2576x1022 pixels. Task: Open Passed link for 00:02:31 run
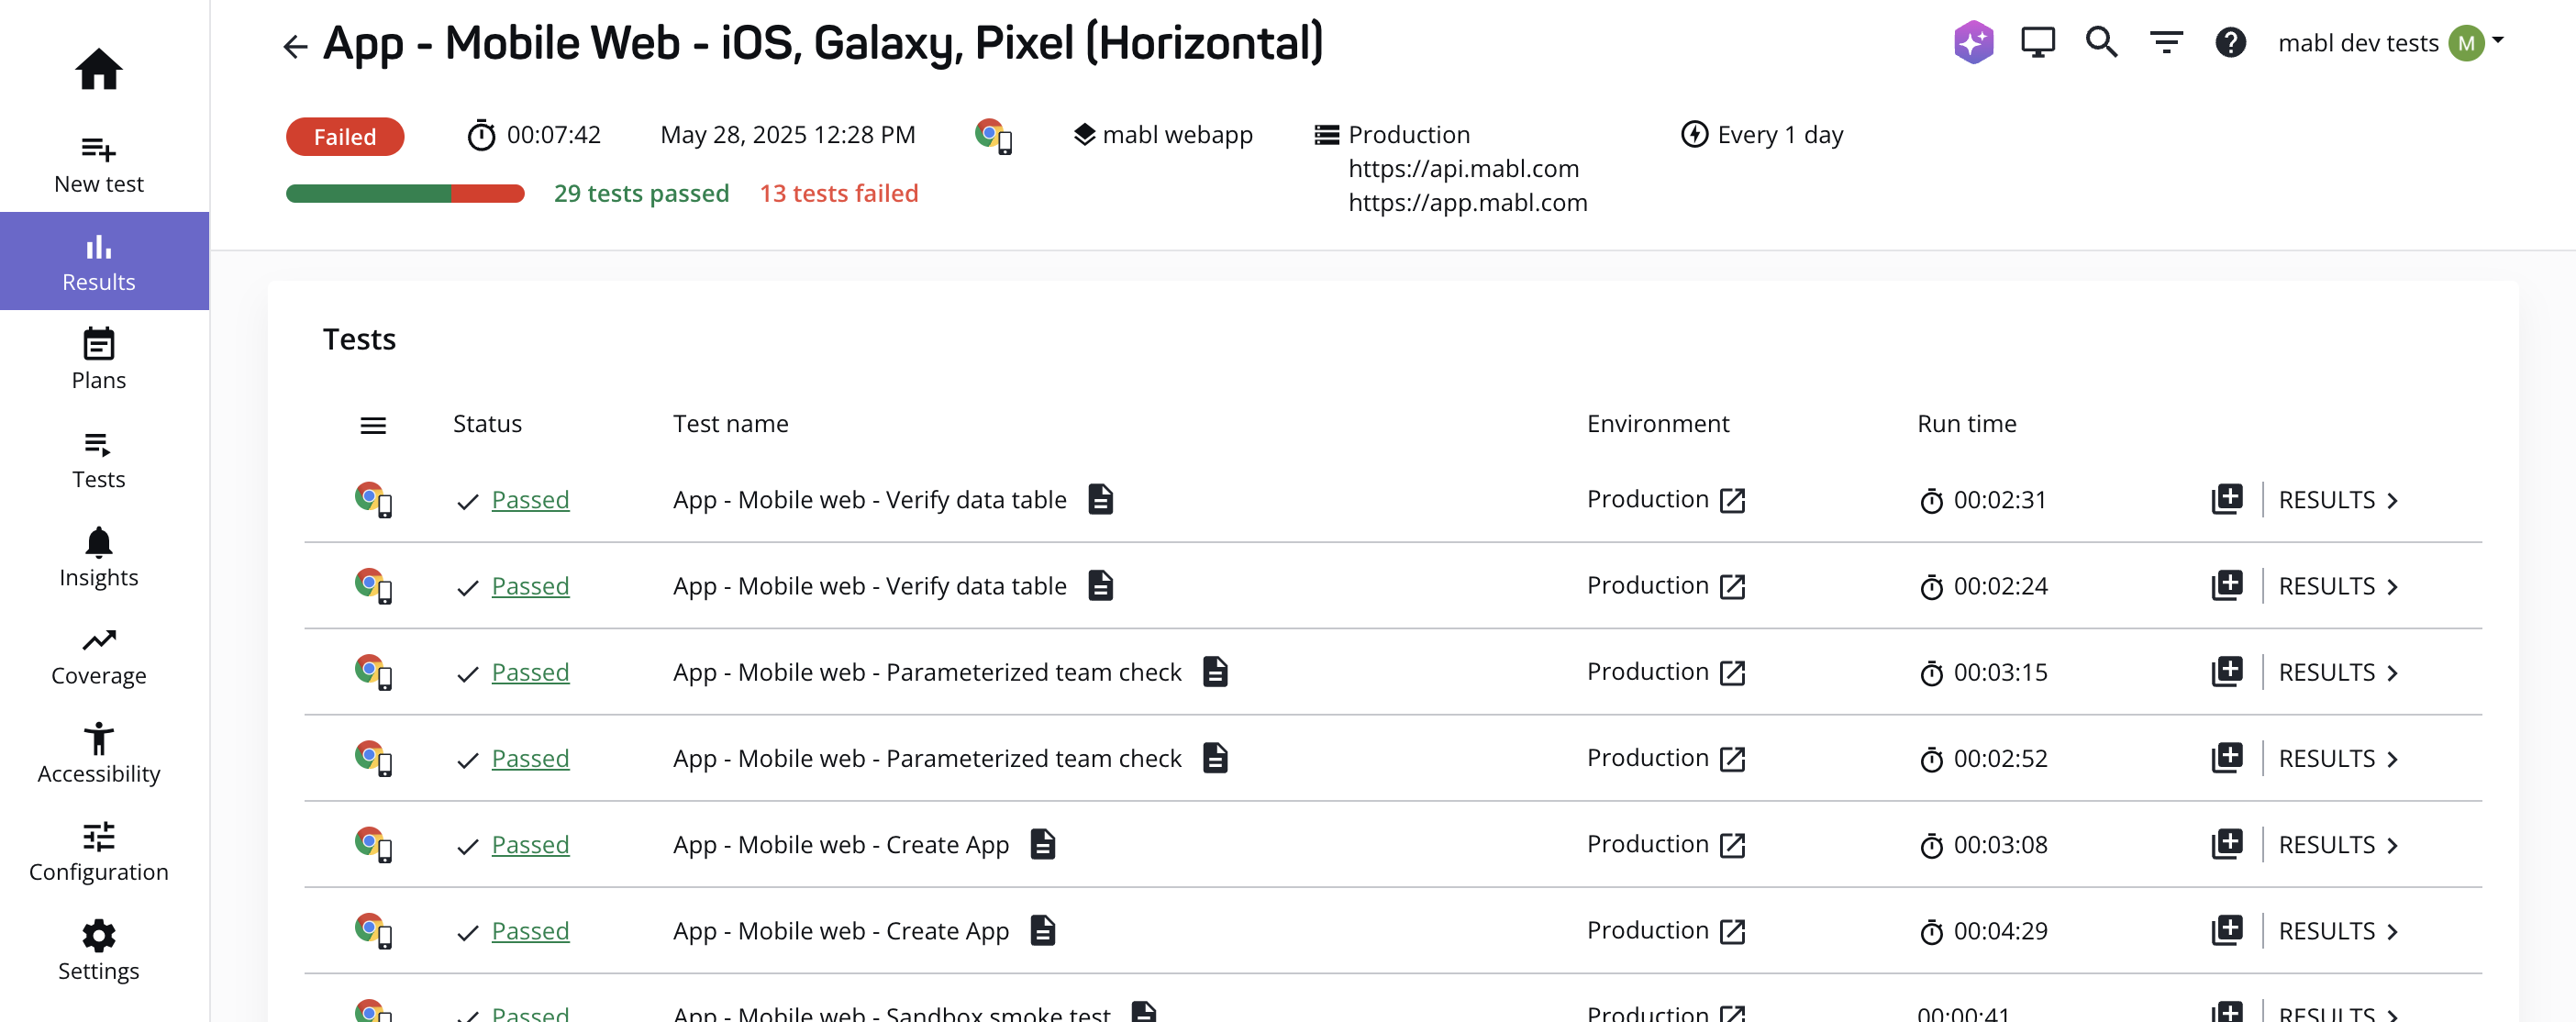[x=530, y=499]
